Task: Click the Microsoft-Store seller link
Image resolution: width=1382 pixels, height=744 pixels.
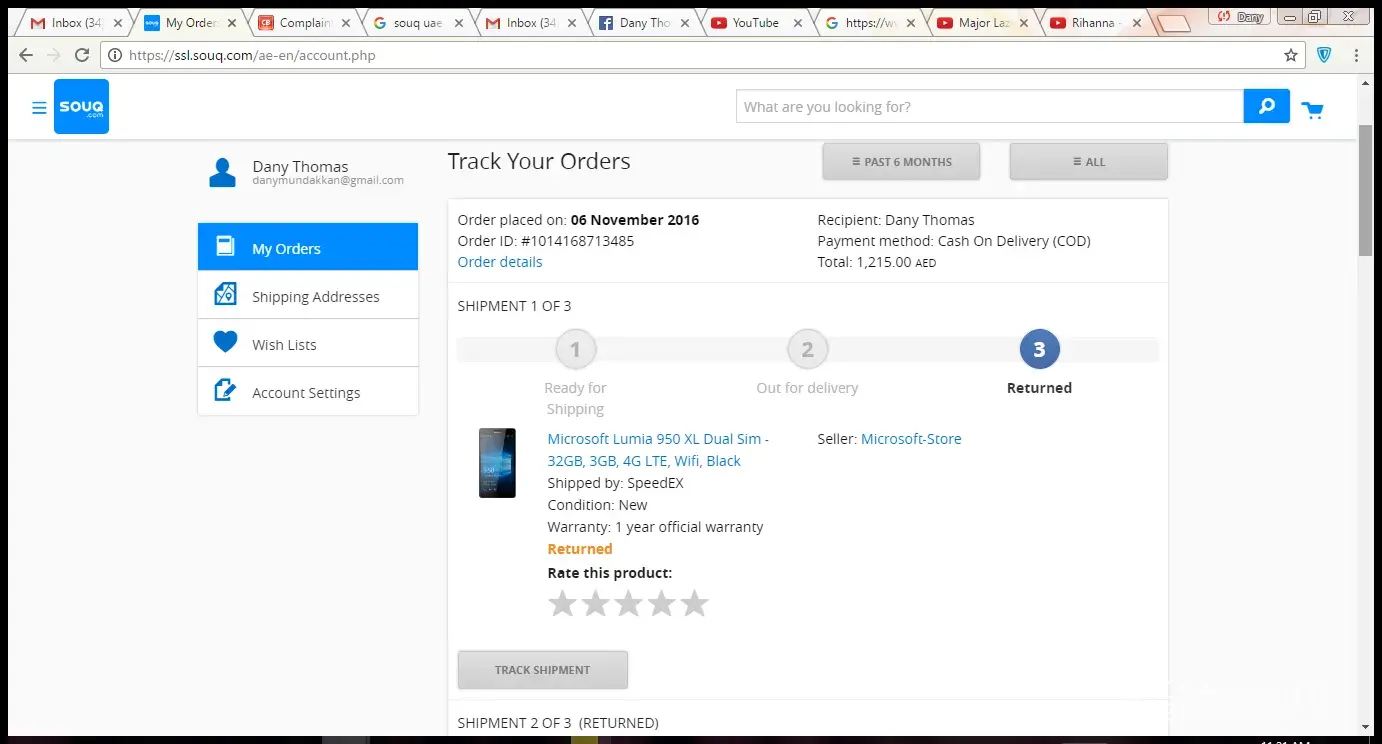Action: 911,439
